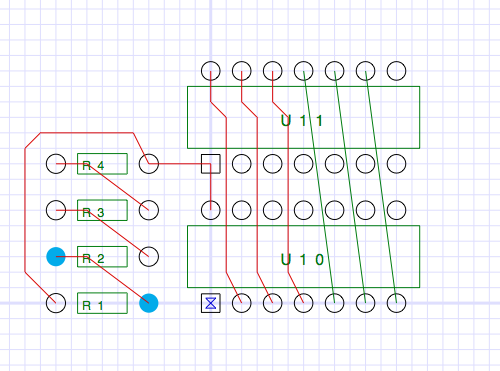The height and width of the screenshot is (371, 500).
Task: Select the R1 resistor label
Action: (93, 305)
